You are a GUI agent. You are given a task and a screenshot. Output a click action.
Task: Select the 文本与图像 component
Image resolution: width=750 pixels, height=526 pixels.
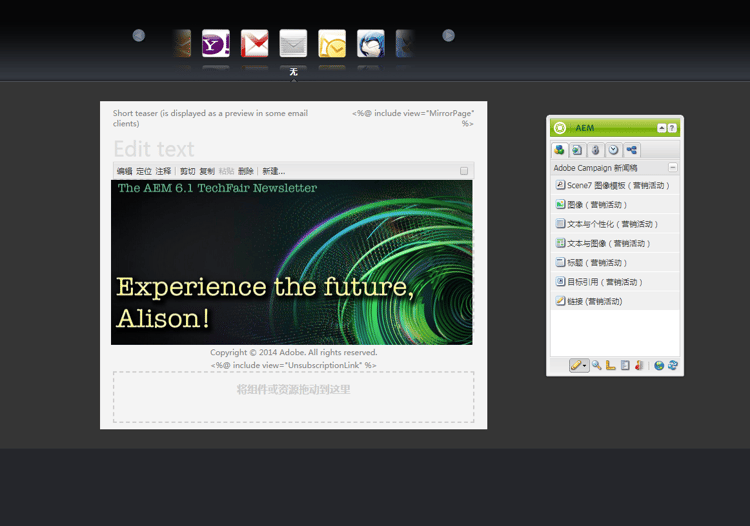point(615,243)
